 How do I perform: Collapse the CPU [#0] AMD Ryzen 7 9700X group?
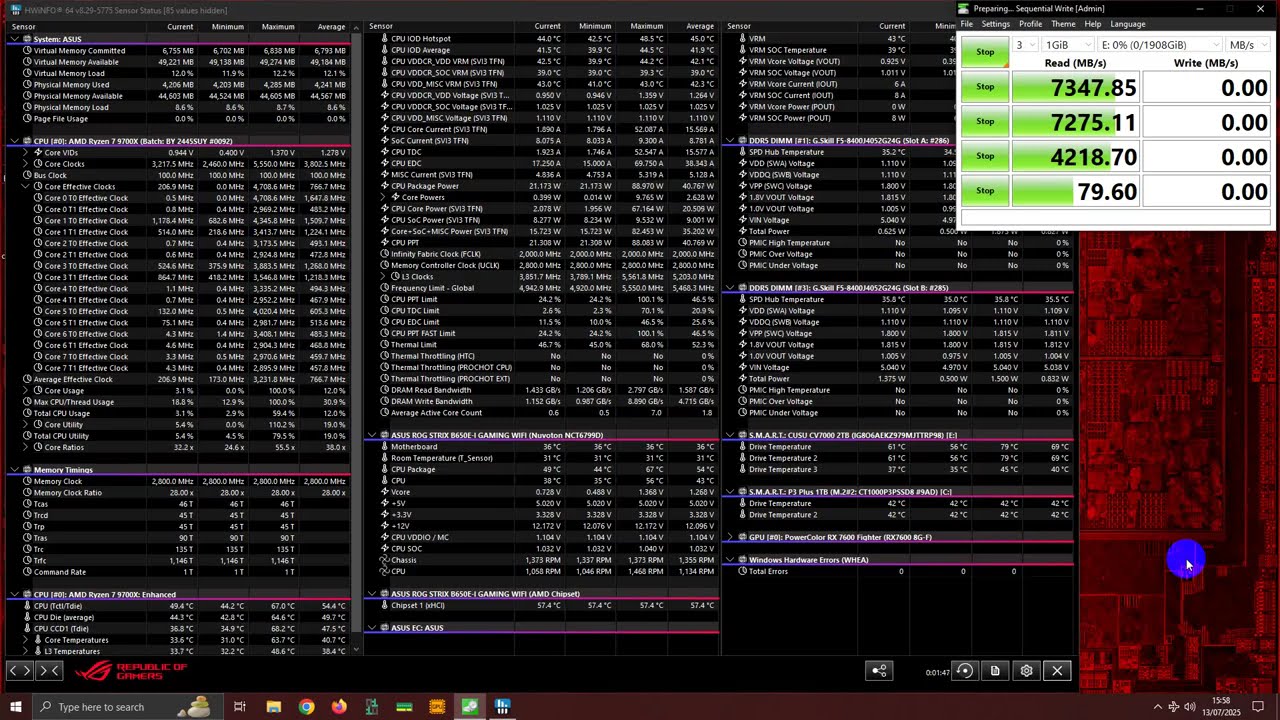point(15,141)
